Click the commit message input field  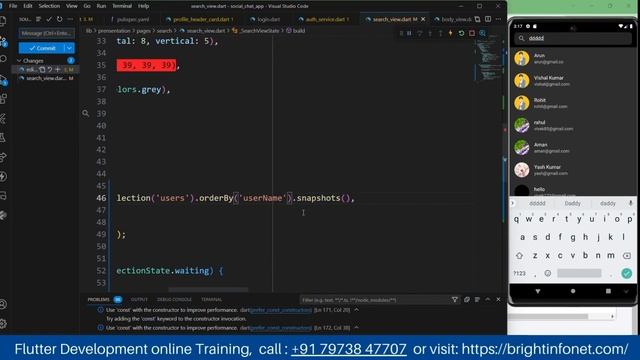coord(47,33)
